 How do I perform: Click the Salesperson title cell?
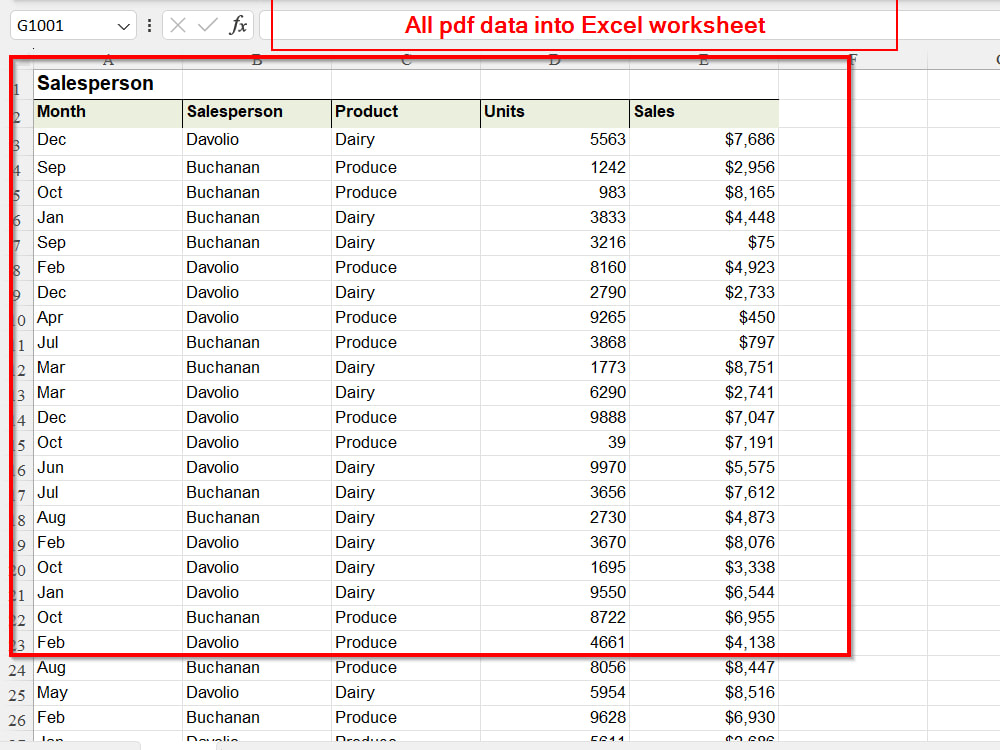107,84
